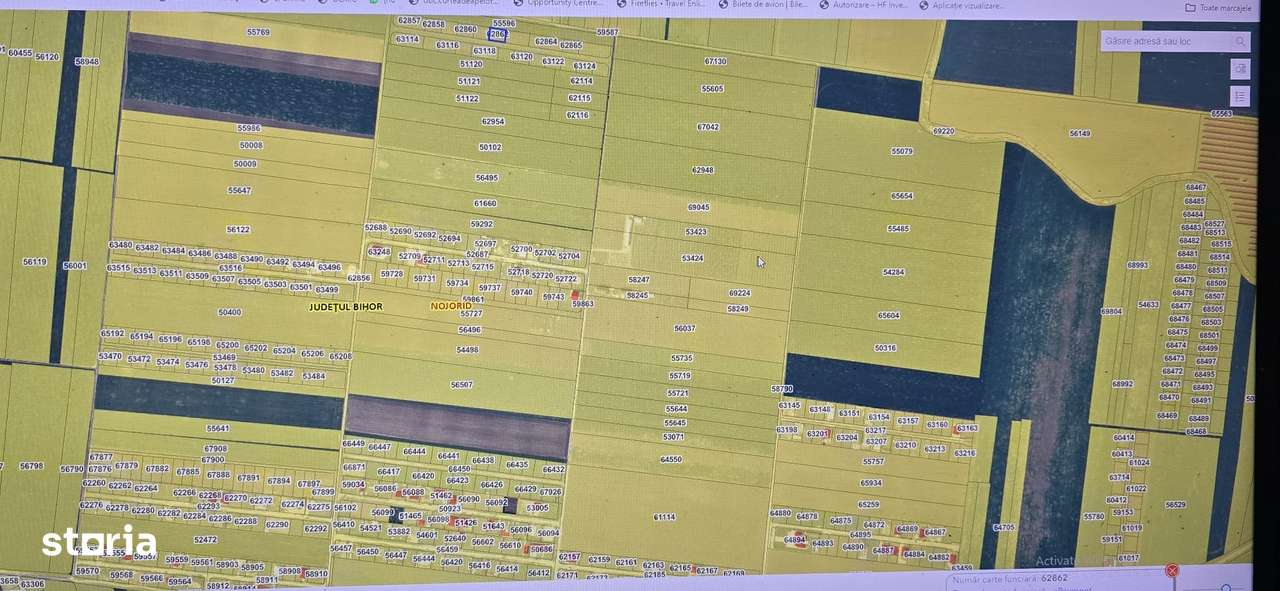1280x591 pixels.
Task: Click parcel label 54633
Action: click(x=1148, y=304)
